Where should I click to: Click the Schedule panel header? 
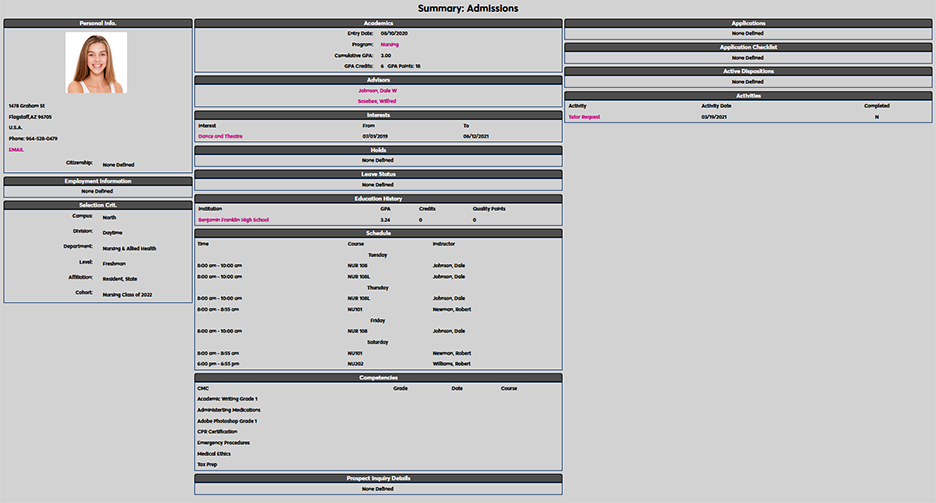tap(377, 233)
